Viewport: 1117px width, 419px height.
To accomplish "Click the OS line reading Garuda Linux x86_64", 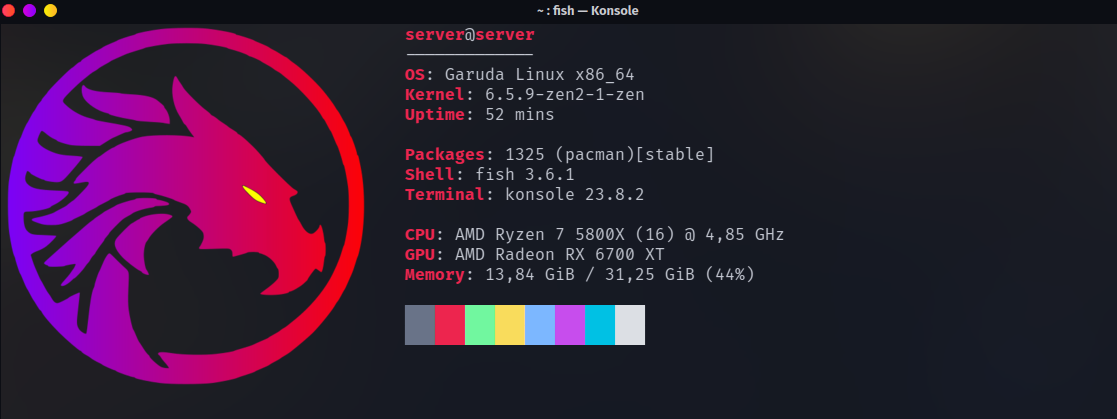I will 519,75.
